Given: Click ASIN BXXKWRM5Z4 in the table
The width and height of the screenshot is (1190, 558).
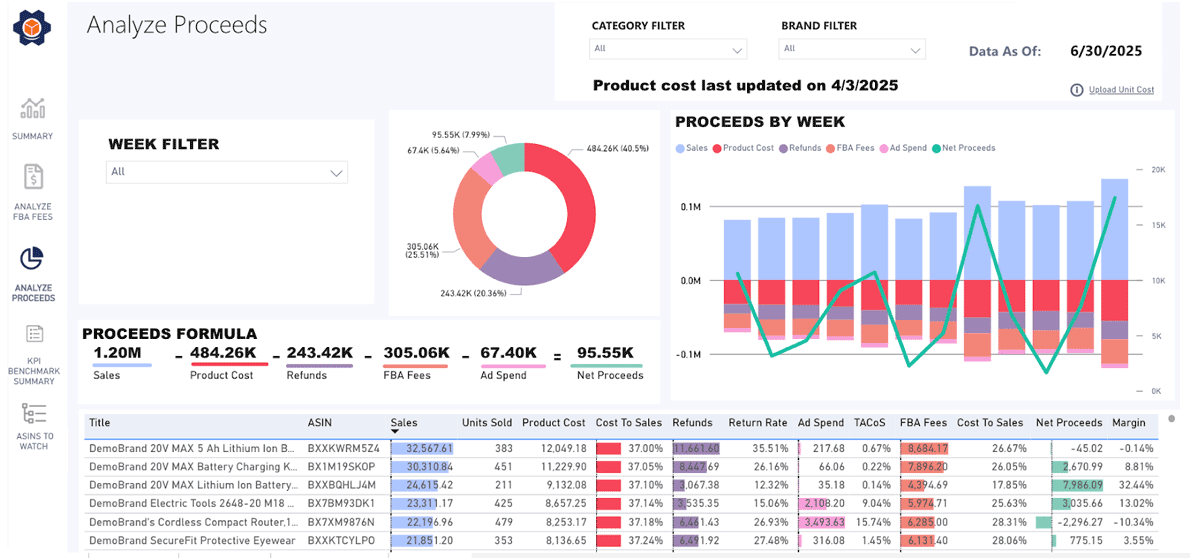Looking at the screenshot, I should tap(342, 449).
